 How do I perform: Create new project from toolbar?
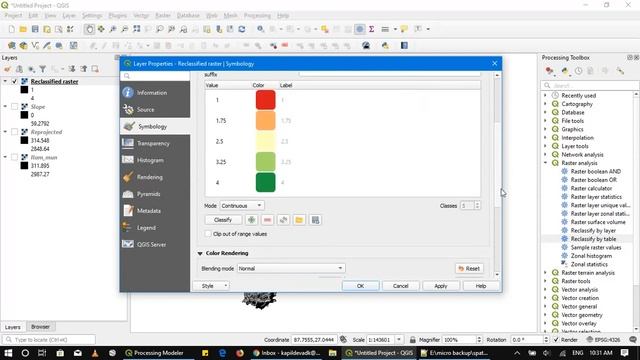coord(11,29)
